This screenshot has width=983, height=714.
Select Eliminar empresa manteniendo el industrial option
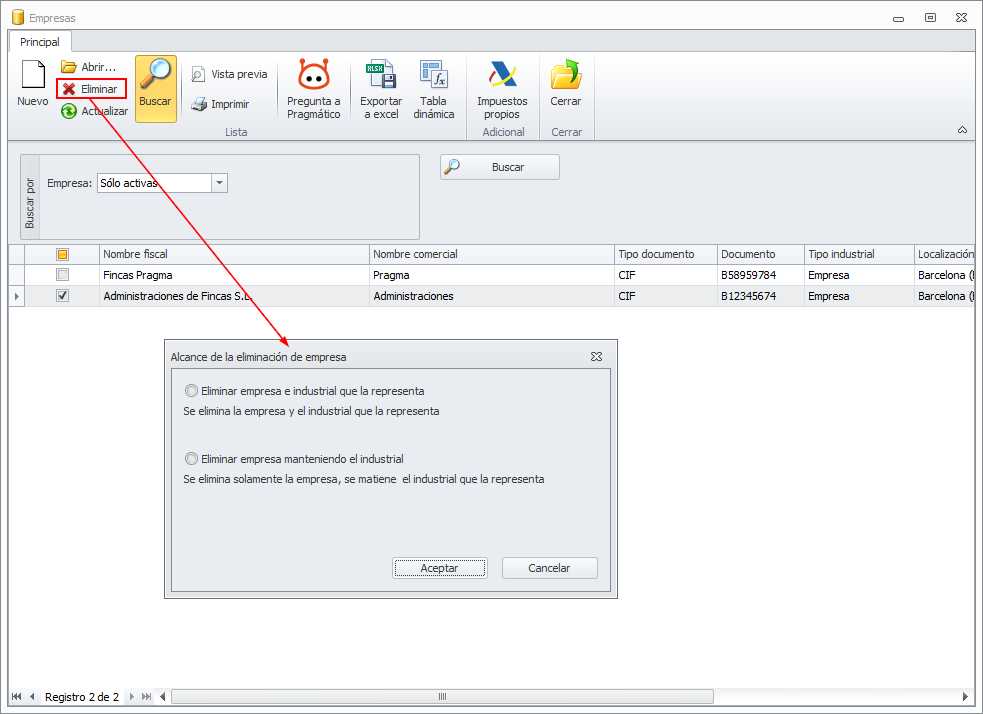click(x=191, y=459)
